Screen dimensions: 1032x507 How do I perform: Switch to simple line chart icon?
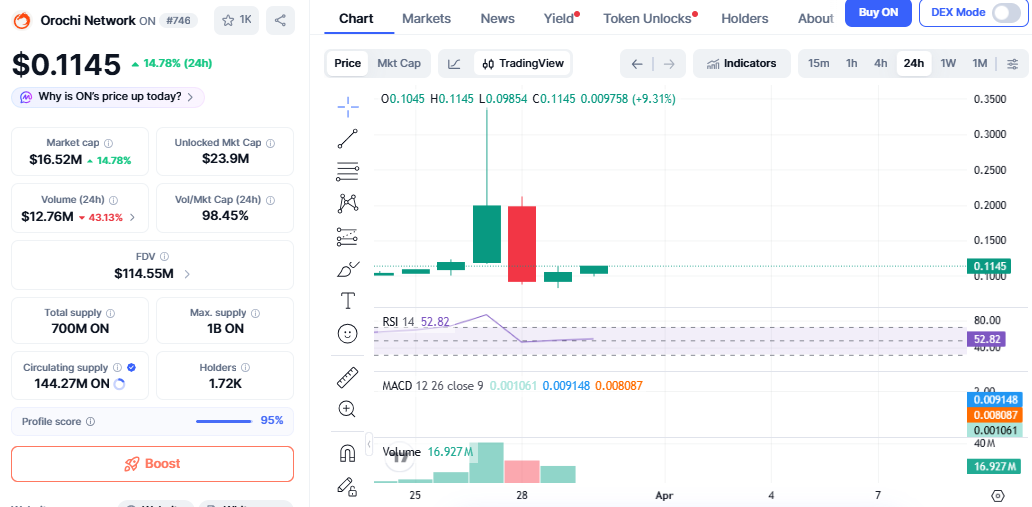coord(454,63)
